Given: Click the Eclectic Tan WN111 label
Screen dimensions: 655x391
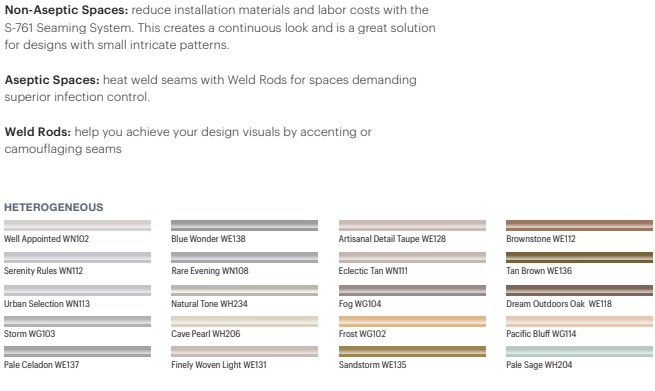Looking at the screenshot, I should [373, 271].
